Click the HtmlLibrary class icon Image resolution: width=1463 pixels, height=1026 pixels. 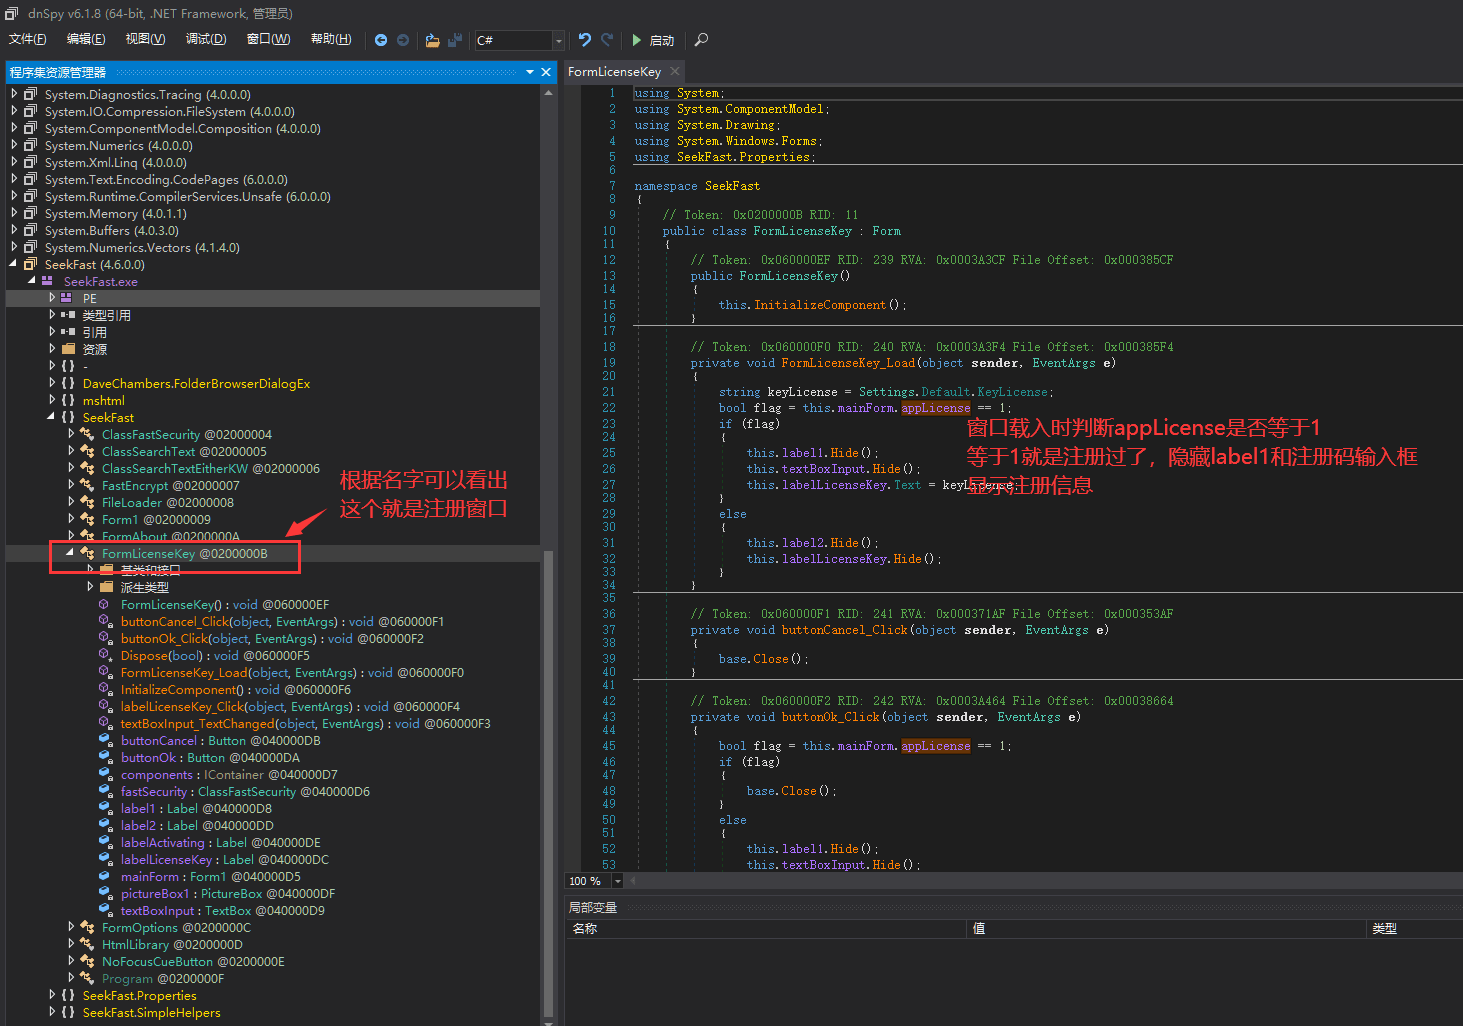pos(87,944)
